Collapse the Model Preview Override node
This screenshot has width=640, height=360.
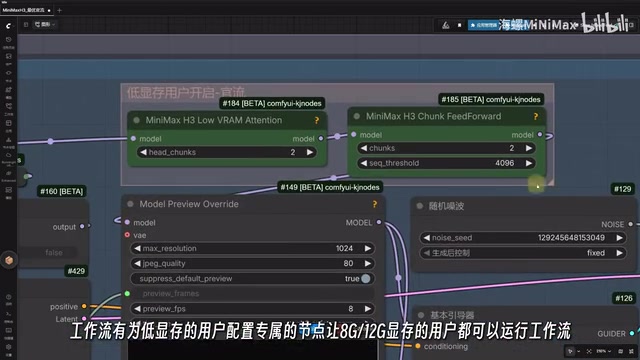click(130, 204)
